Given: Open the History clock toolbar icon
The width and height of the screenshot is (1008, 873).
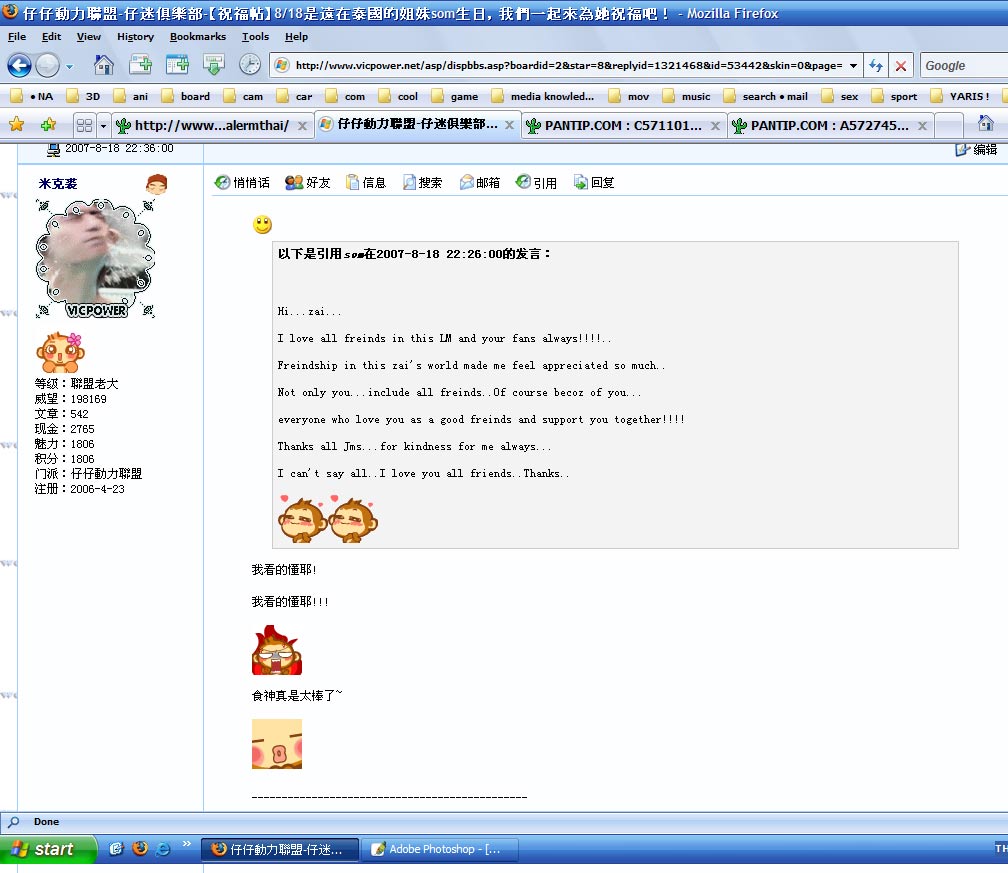Looking at the screenshot, I should (x=249, y=65).
